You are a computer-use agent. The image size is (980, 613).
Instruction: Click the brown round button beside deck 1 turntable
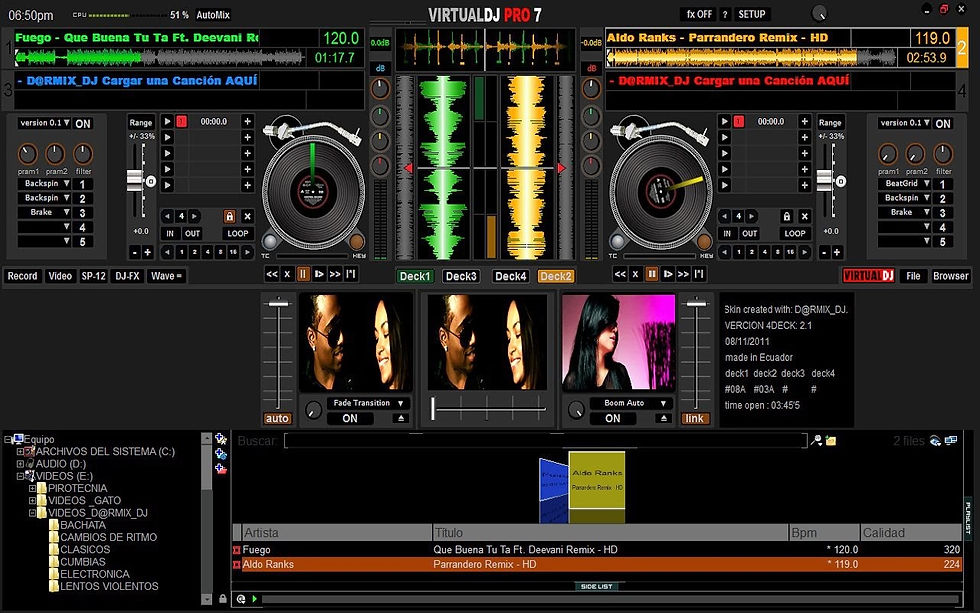[x=357, y=242]
